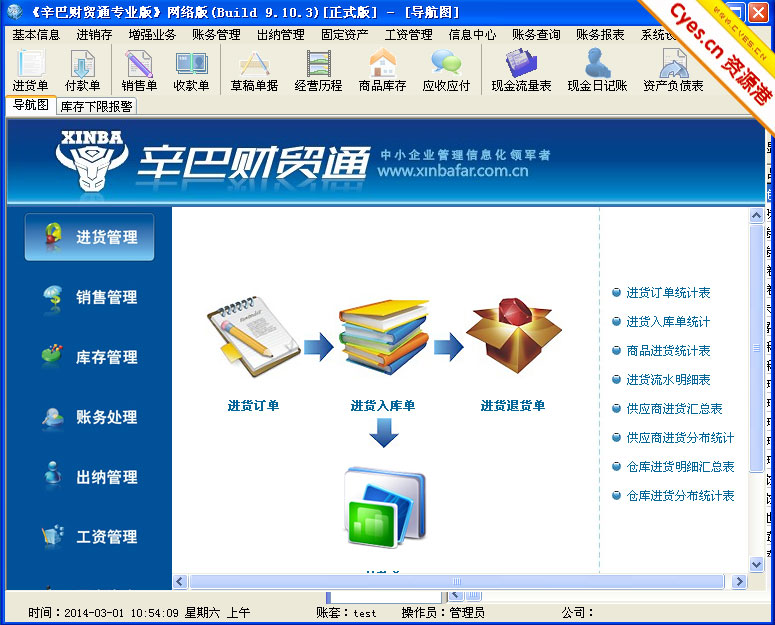Open the 固定资产 menu
The height and width of the screenshot is (625, 775).
click(344, 35)
